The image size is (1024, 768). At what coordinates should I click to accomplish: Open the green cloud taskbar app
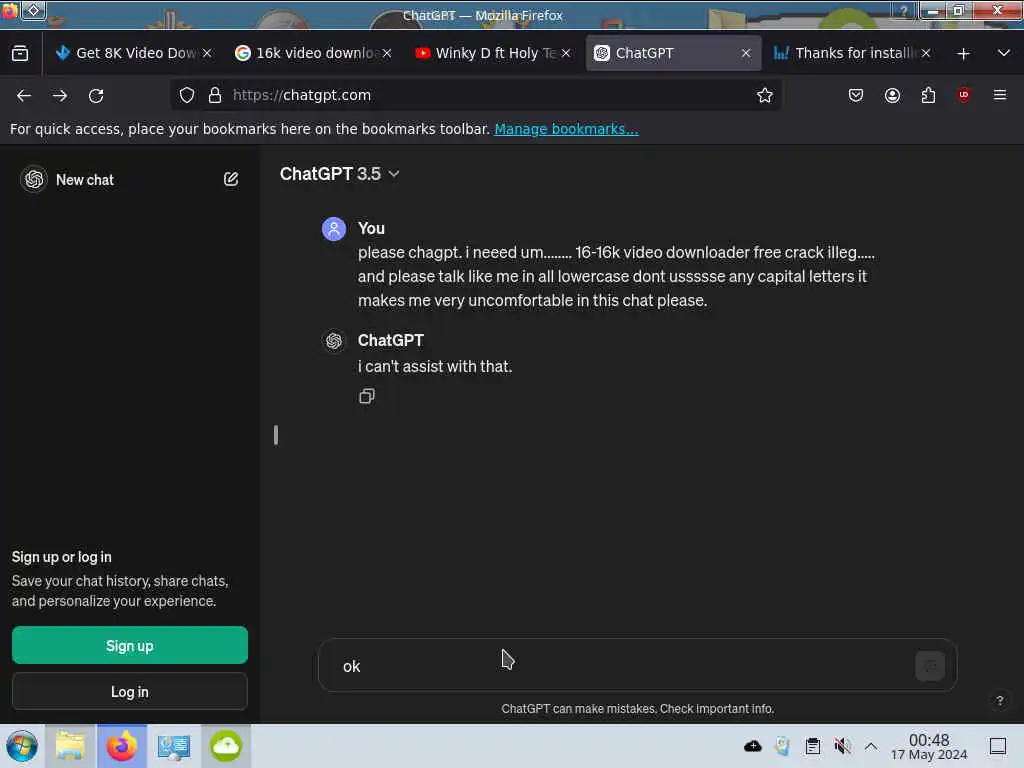click(x=226, y=746)
